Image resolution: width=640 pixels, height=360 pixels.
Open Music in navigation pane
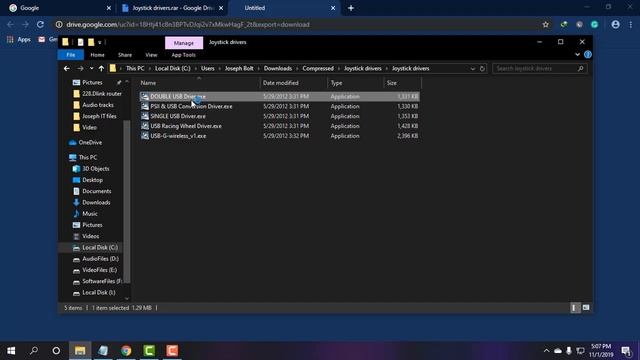click(x=90, y=213)
